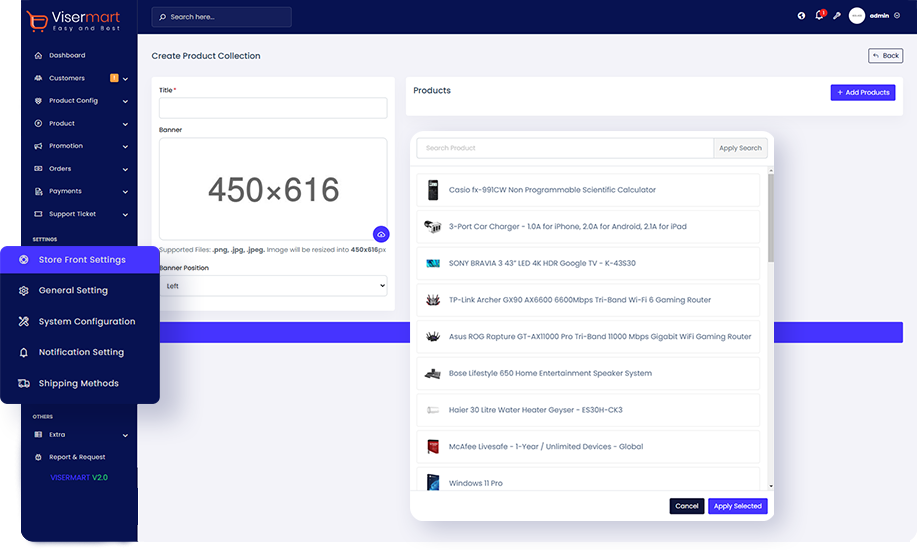The image size is (917, 550).
Task: Click the Visermart logo
Action: tap(73, 20)
